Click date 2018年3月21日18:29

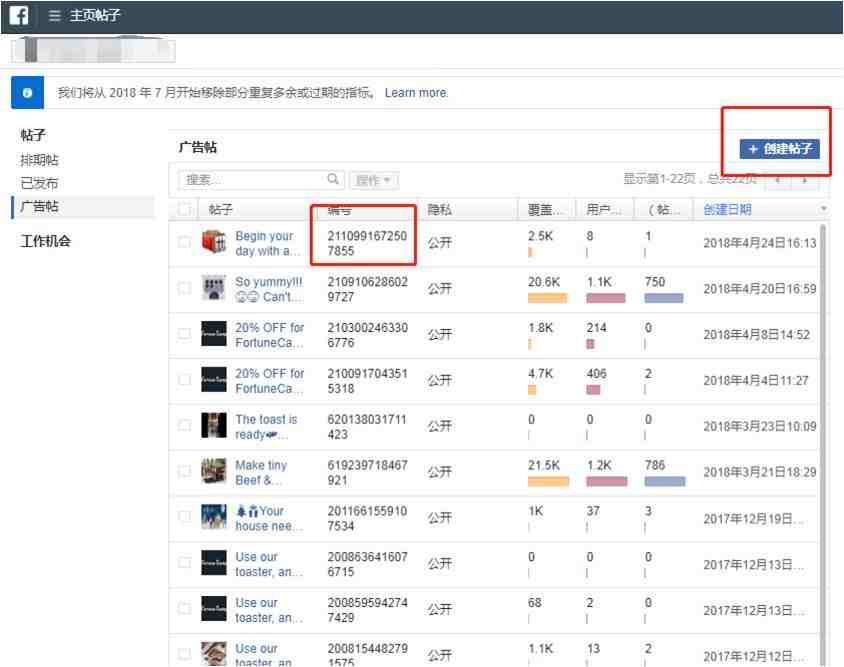[759, 472]
